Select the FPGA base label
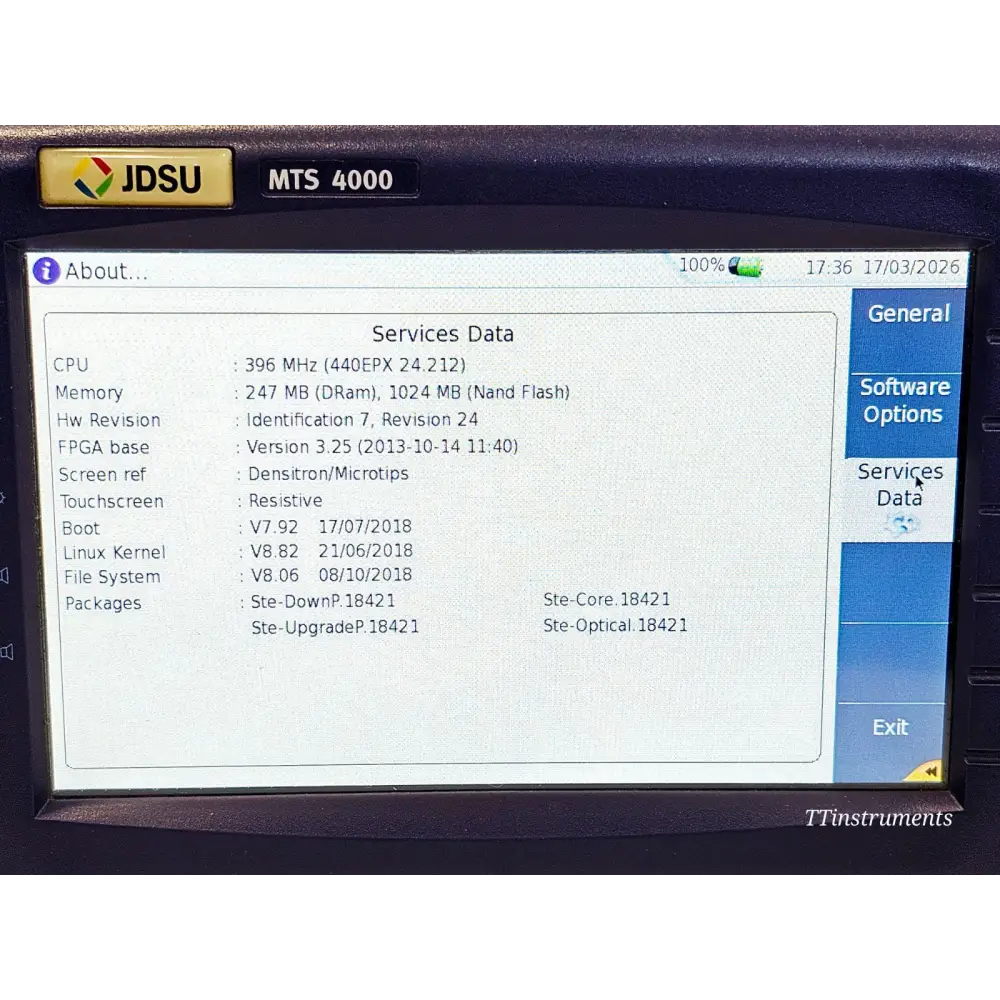Screen dimensions: 1000x1000 click(103, 447)
